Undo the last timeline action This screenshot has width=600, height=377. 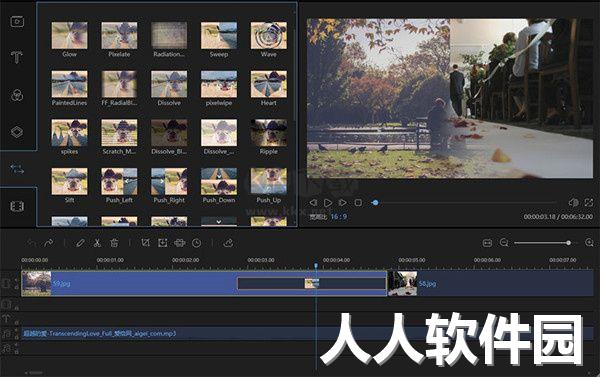pyautogui.click(x=31, y=243)
